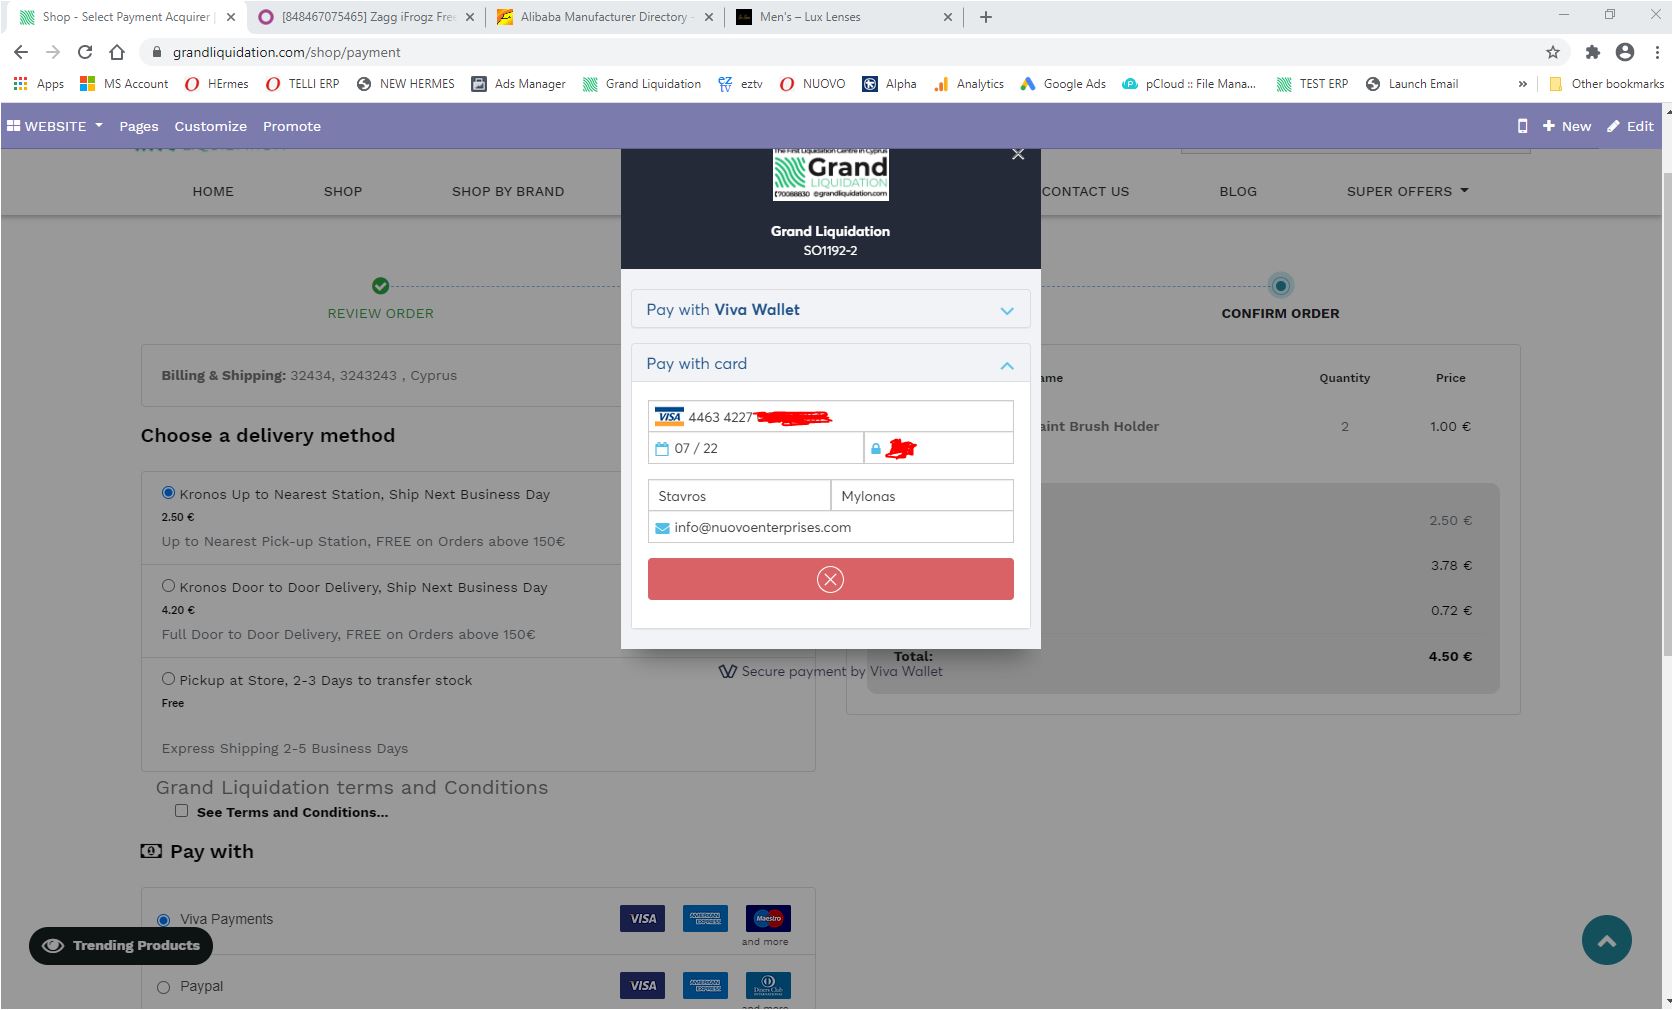Open MS Account bookmark
The image size is (1673, 1010).
[124, 84]
